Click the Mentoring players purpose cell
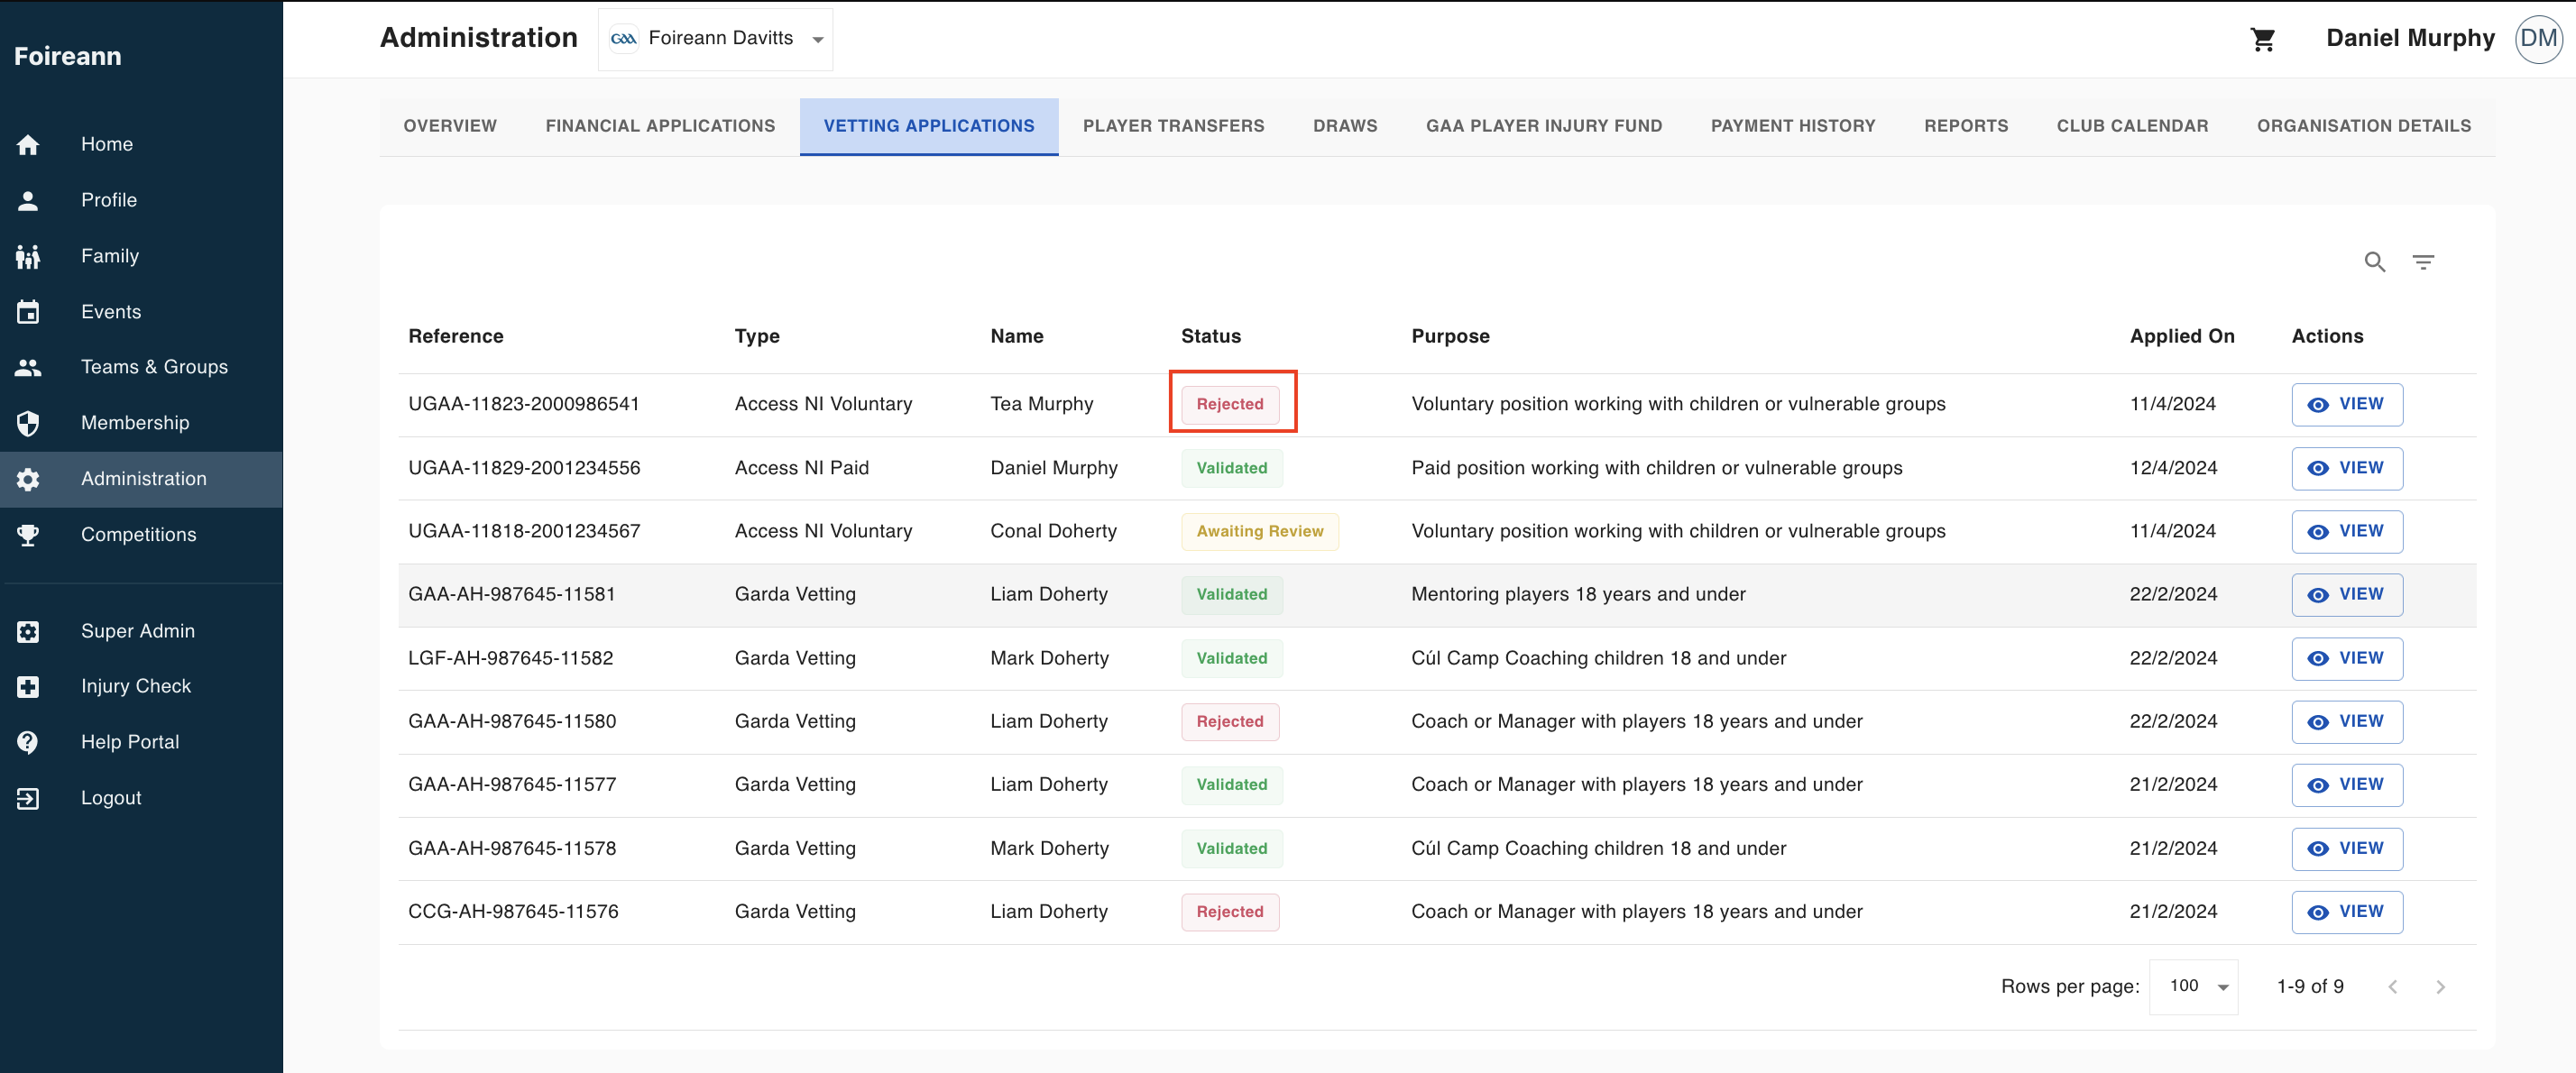This screenshot has height=1073, width=2576. click(x=1578, y=594)
